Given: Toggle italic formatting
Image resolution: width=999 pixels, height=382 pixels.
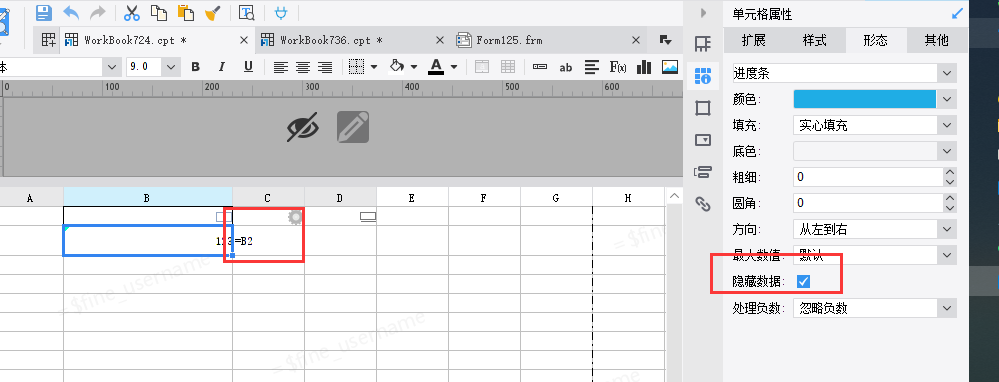Looking at the screenshot, I should [x=222, y=67].
